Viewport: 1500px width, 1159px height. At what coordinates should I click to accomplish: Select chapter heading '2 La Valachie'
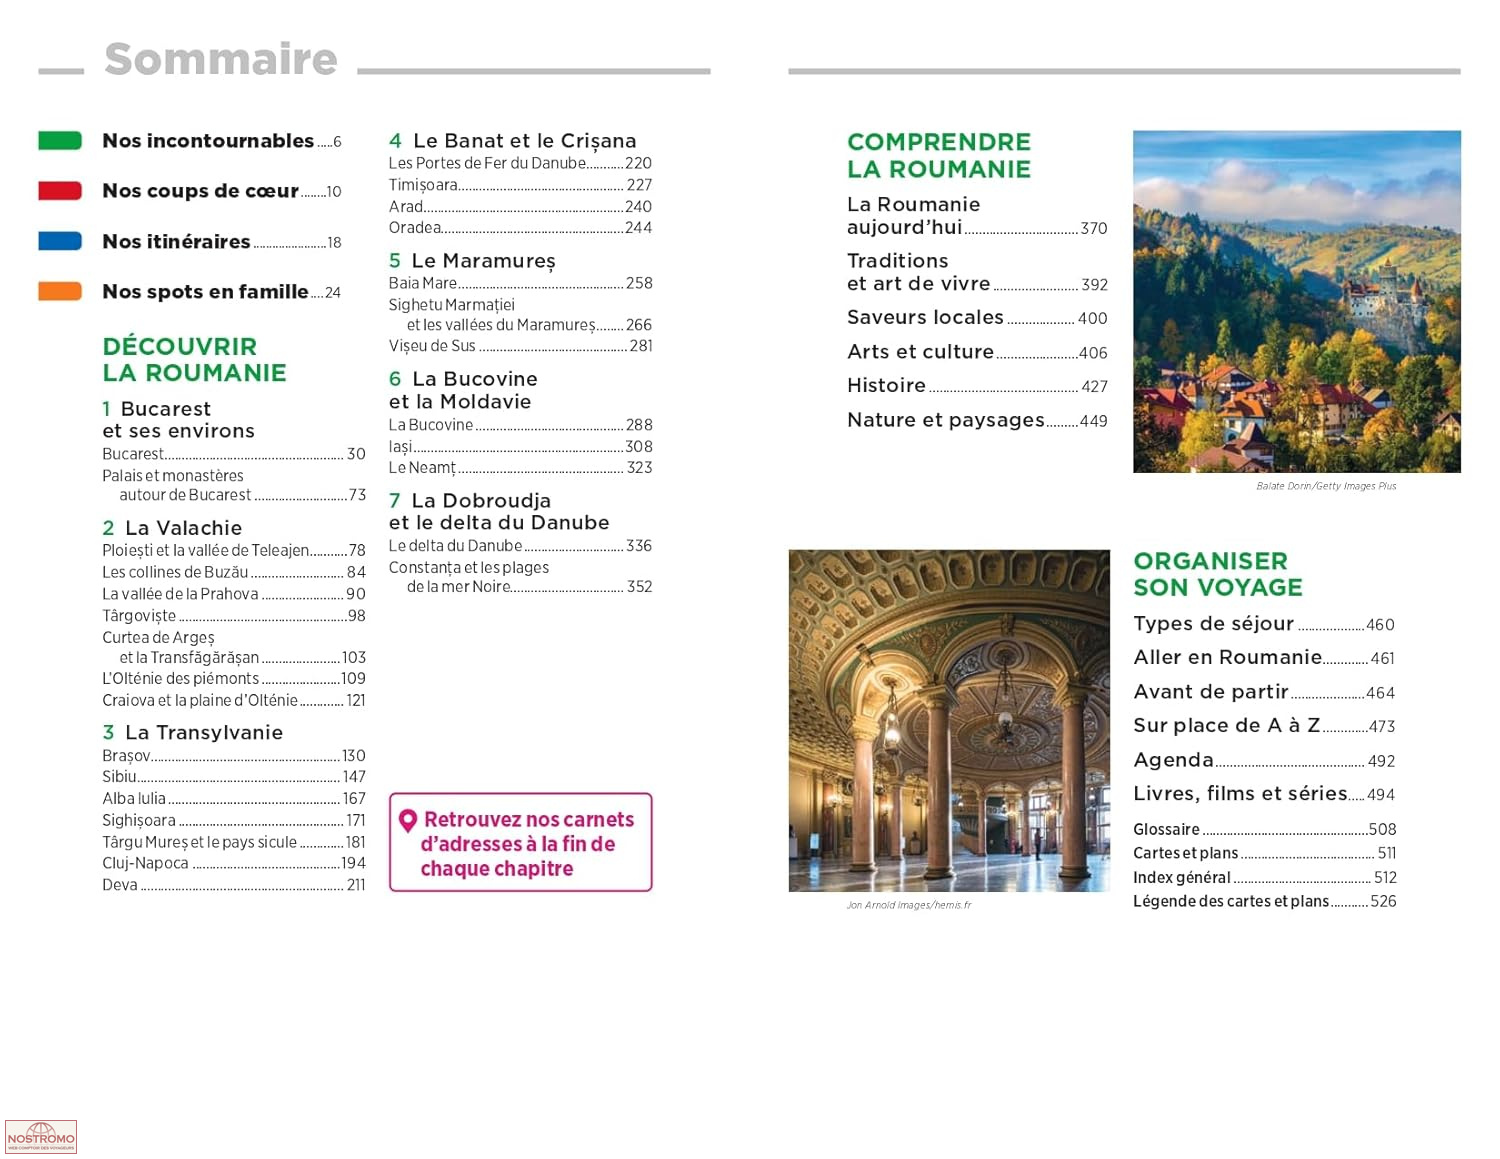[172, 528]
